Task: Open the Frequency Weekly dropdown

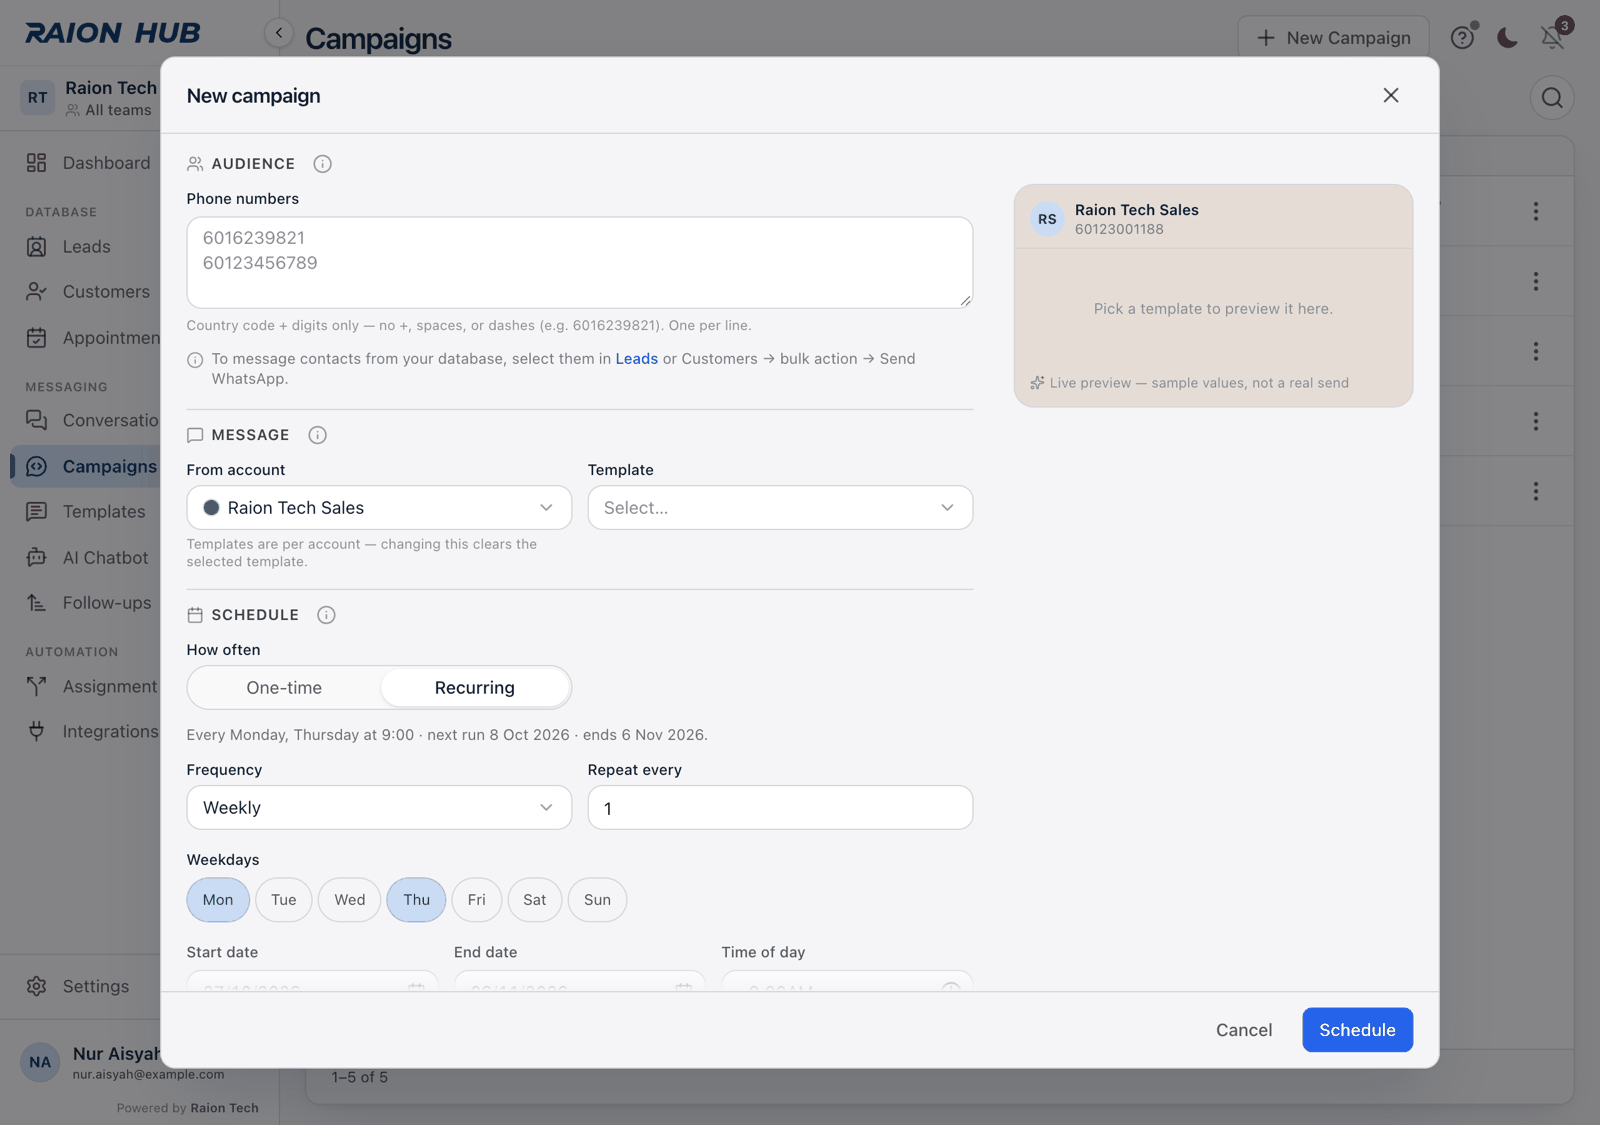Action: tap(379, 808)
